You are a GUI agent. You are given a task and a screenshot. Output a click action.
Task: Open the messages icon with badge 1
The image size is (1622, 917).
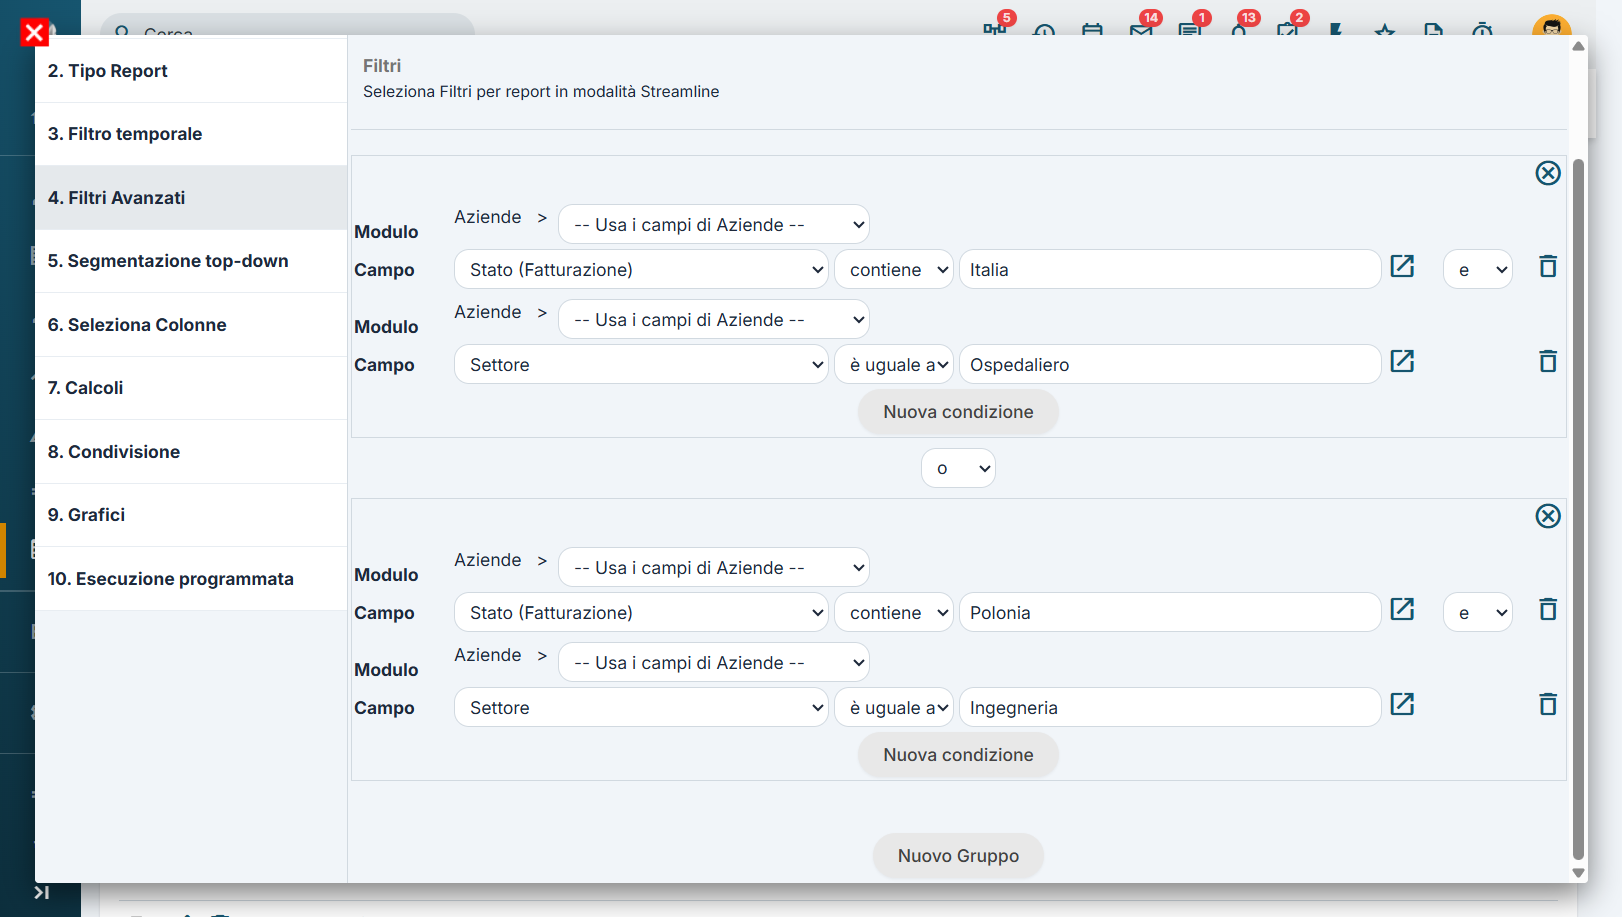pyautogui.click(x=1191, y=28)
